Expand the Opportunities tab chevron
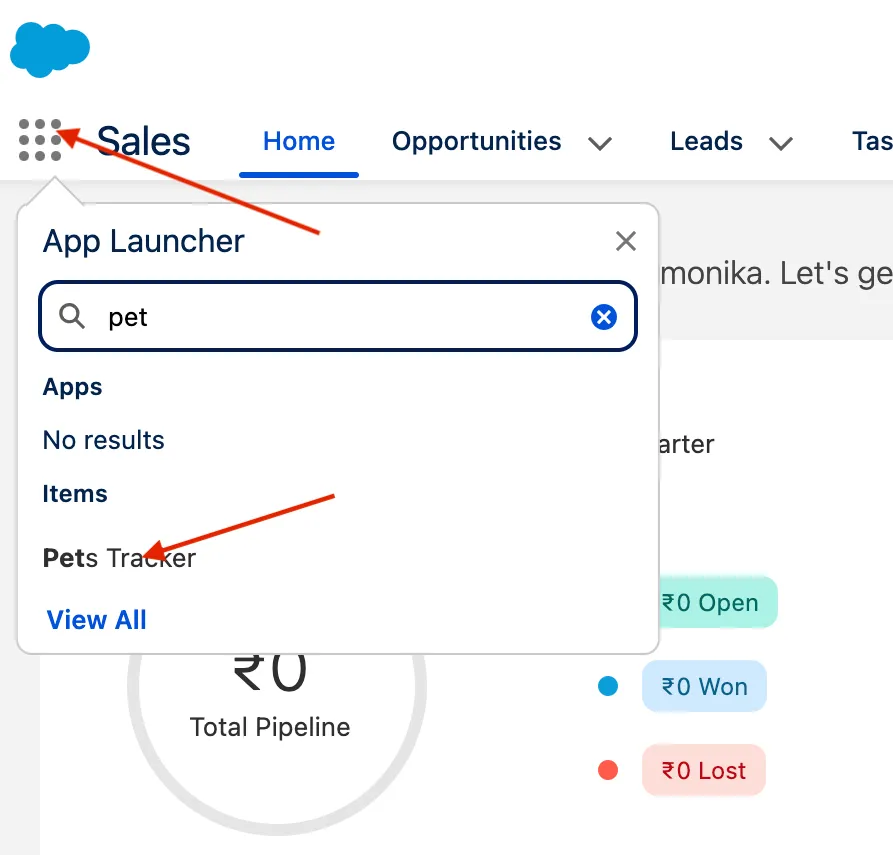 pos(600,143)
